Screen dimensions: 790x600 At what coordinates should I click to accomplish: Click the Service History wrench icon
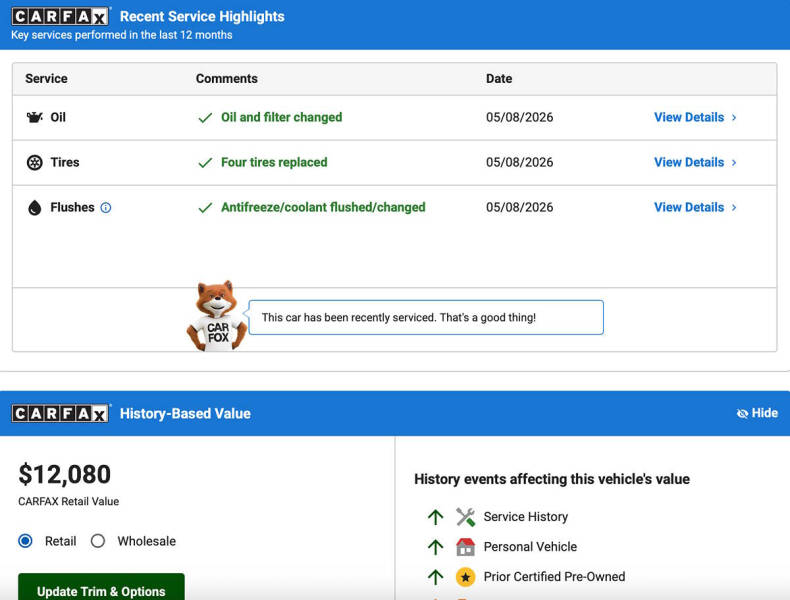(x=466, y=517)
